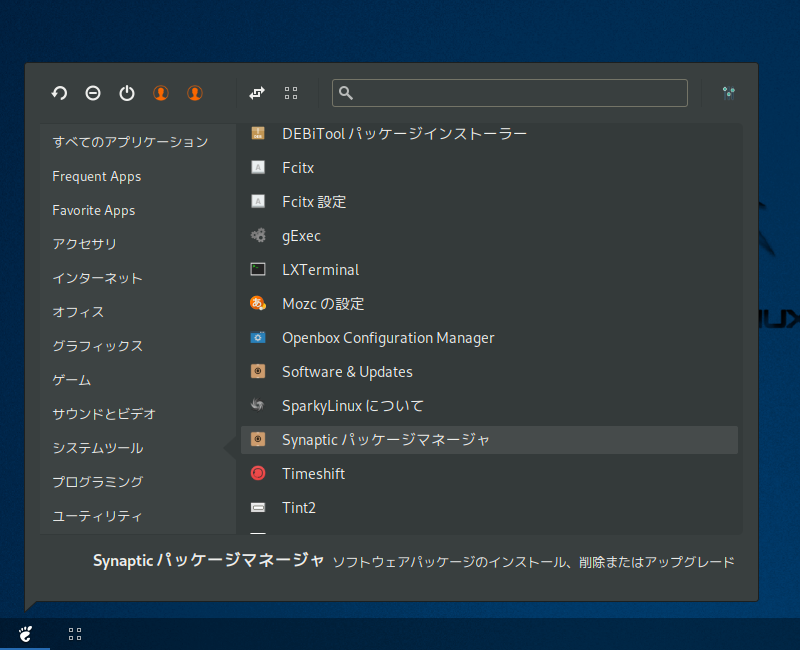Click the swap arrows icon in menu header
Image resolution: width=800 pixels, height=650 pixels.
[x=257, y=93]
